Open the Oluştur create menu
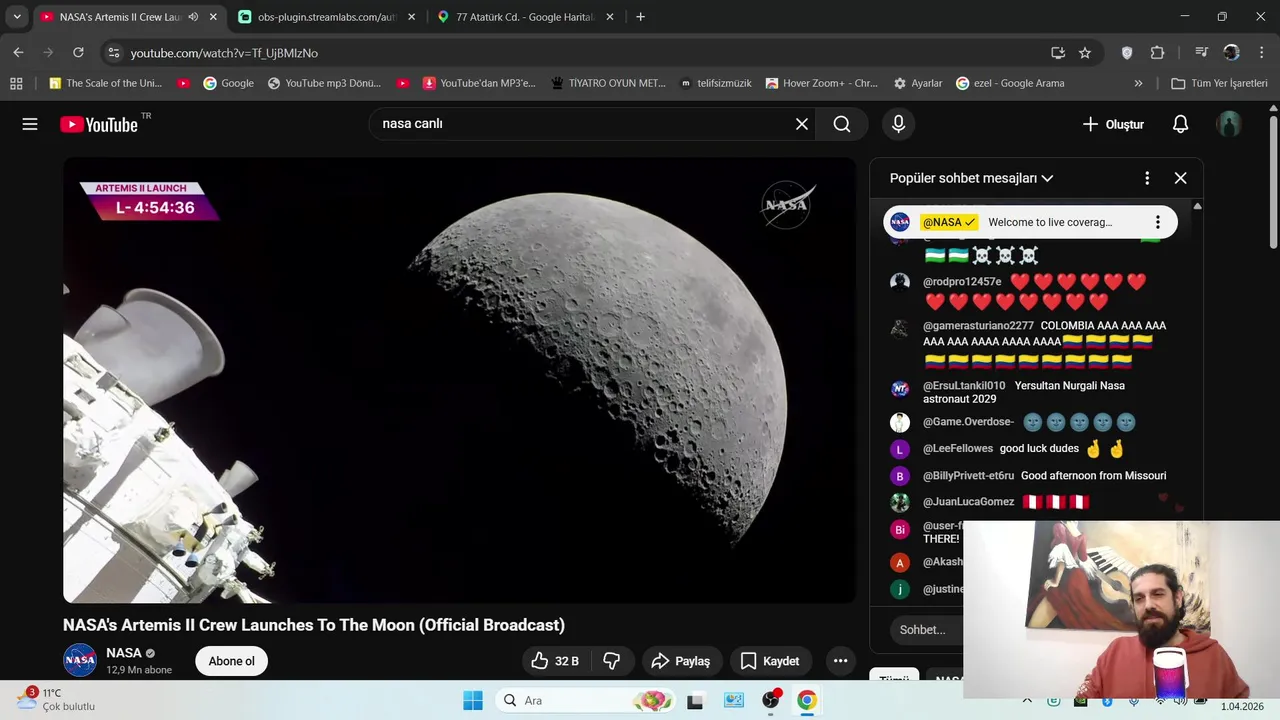This screenshot has width=1280, height=720. [x=1112, y=124]
